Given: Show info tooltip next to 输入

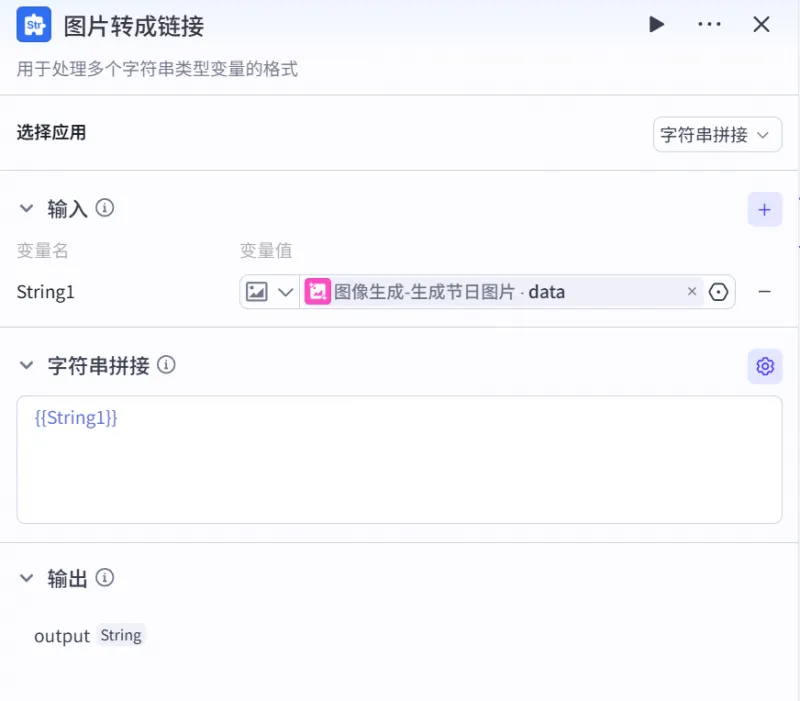Looking at the screenshot, I should (104, 209).
